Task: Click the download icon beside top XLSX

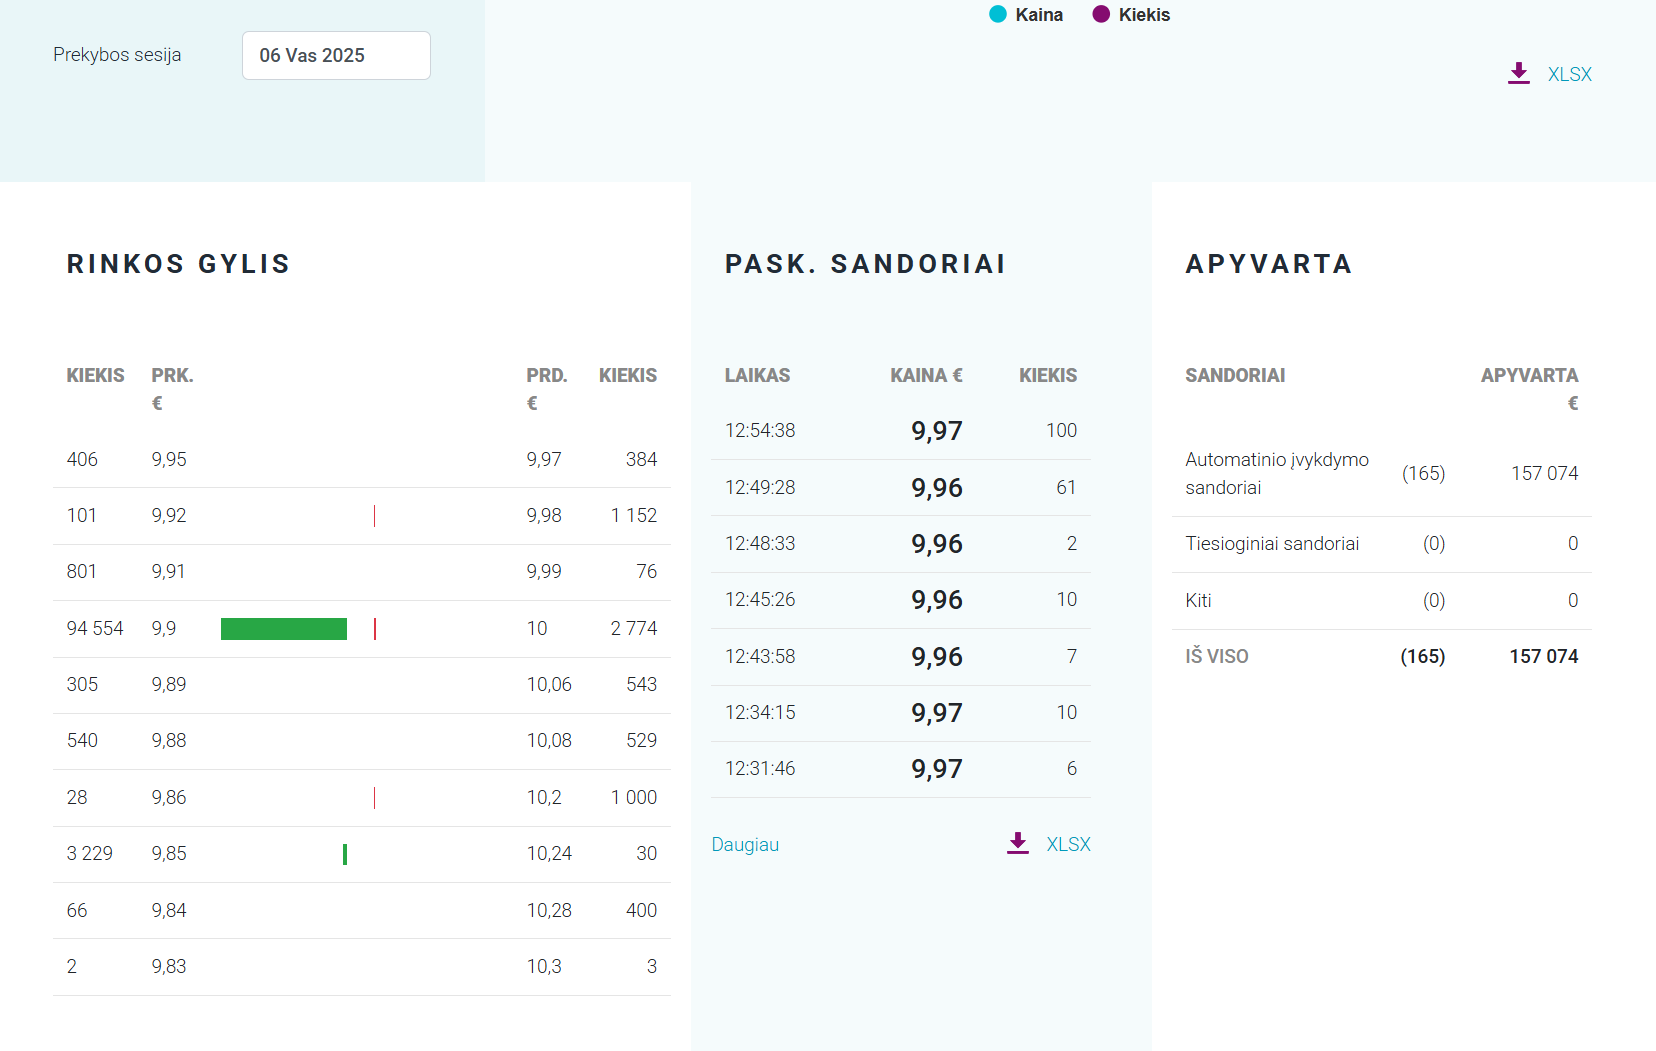Action: [1518, 73]
